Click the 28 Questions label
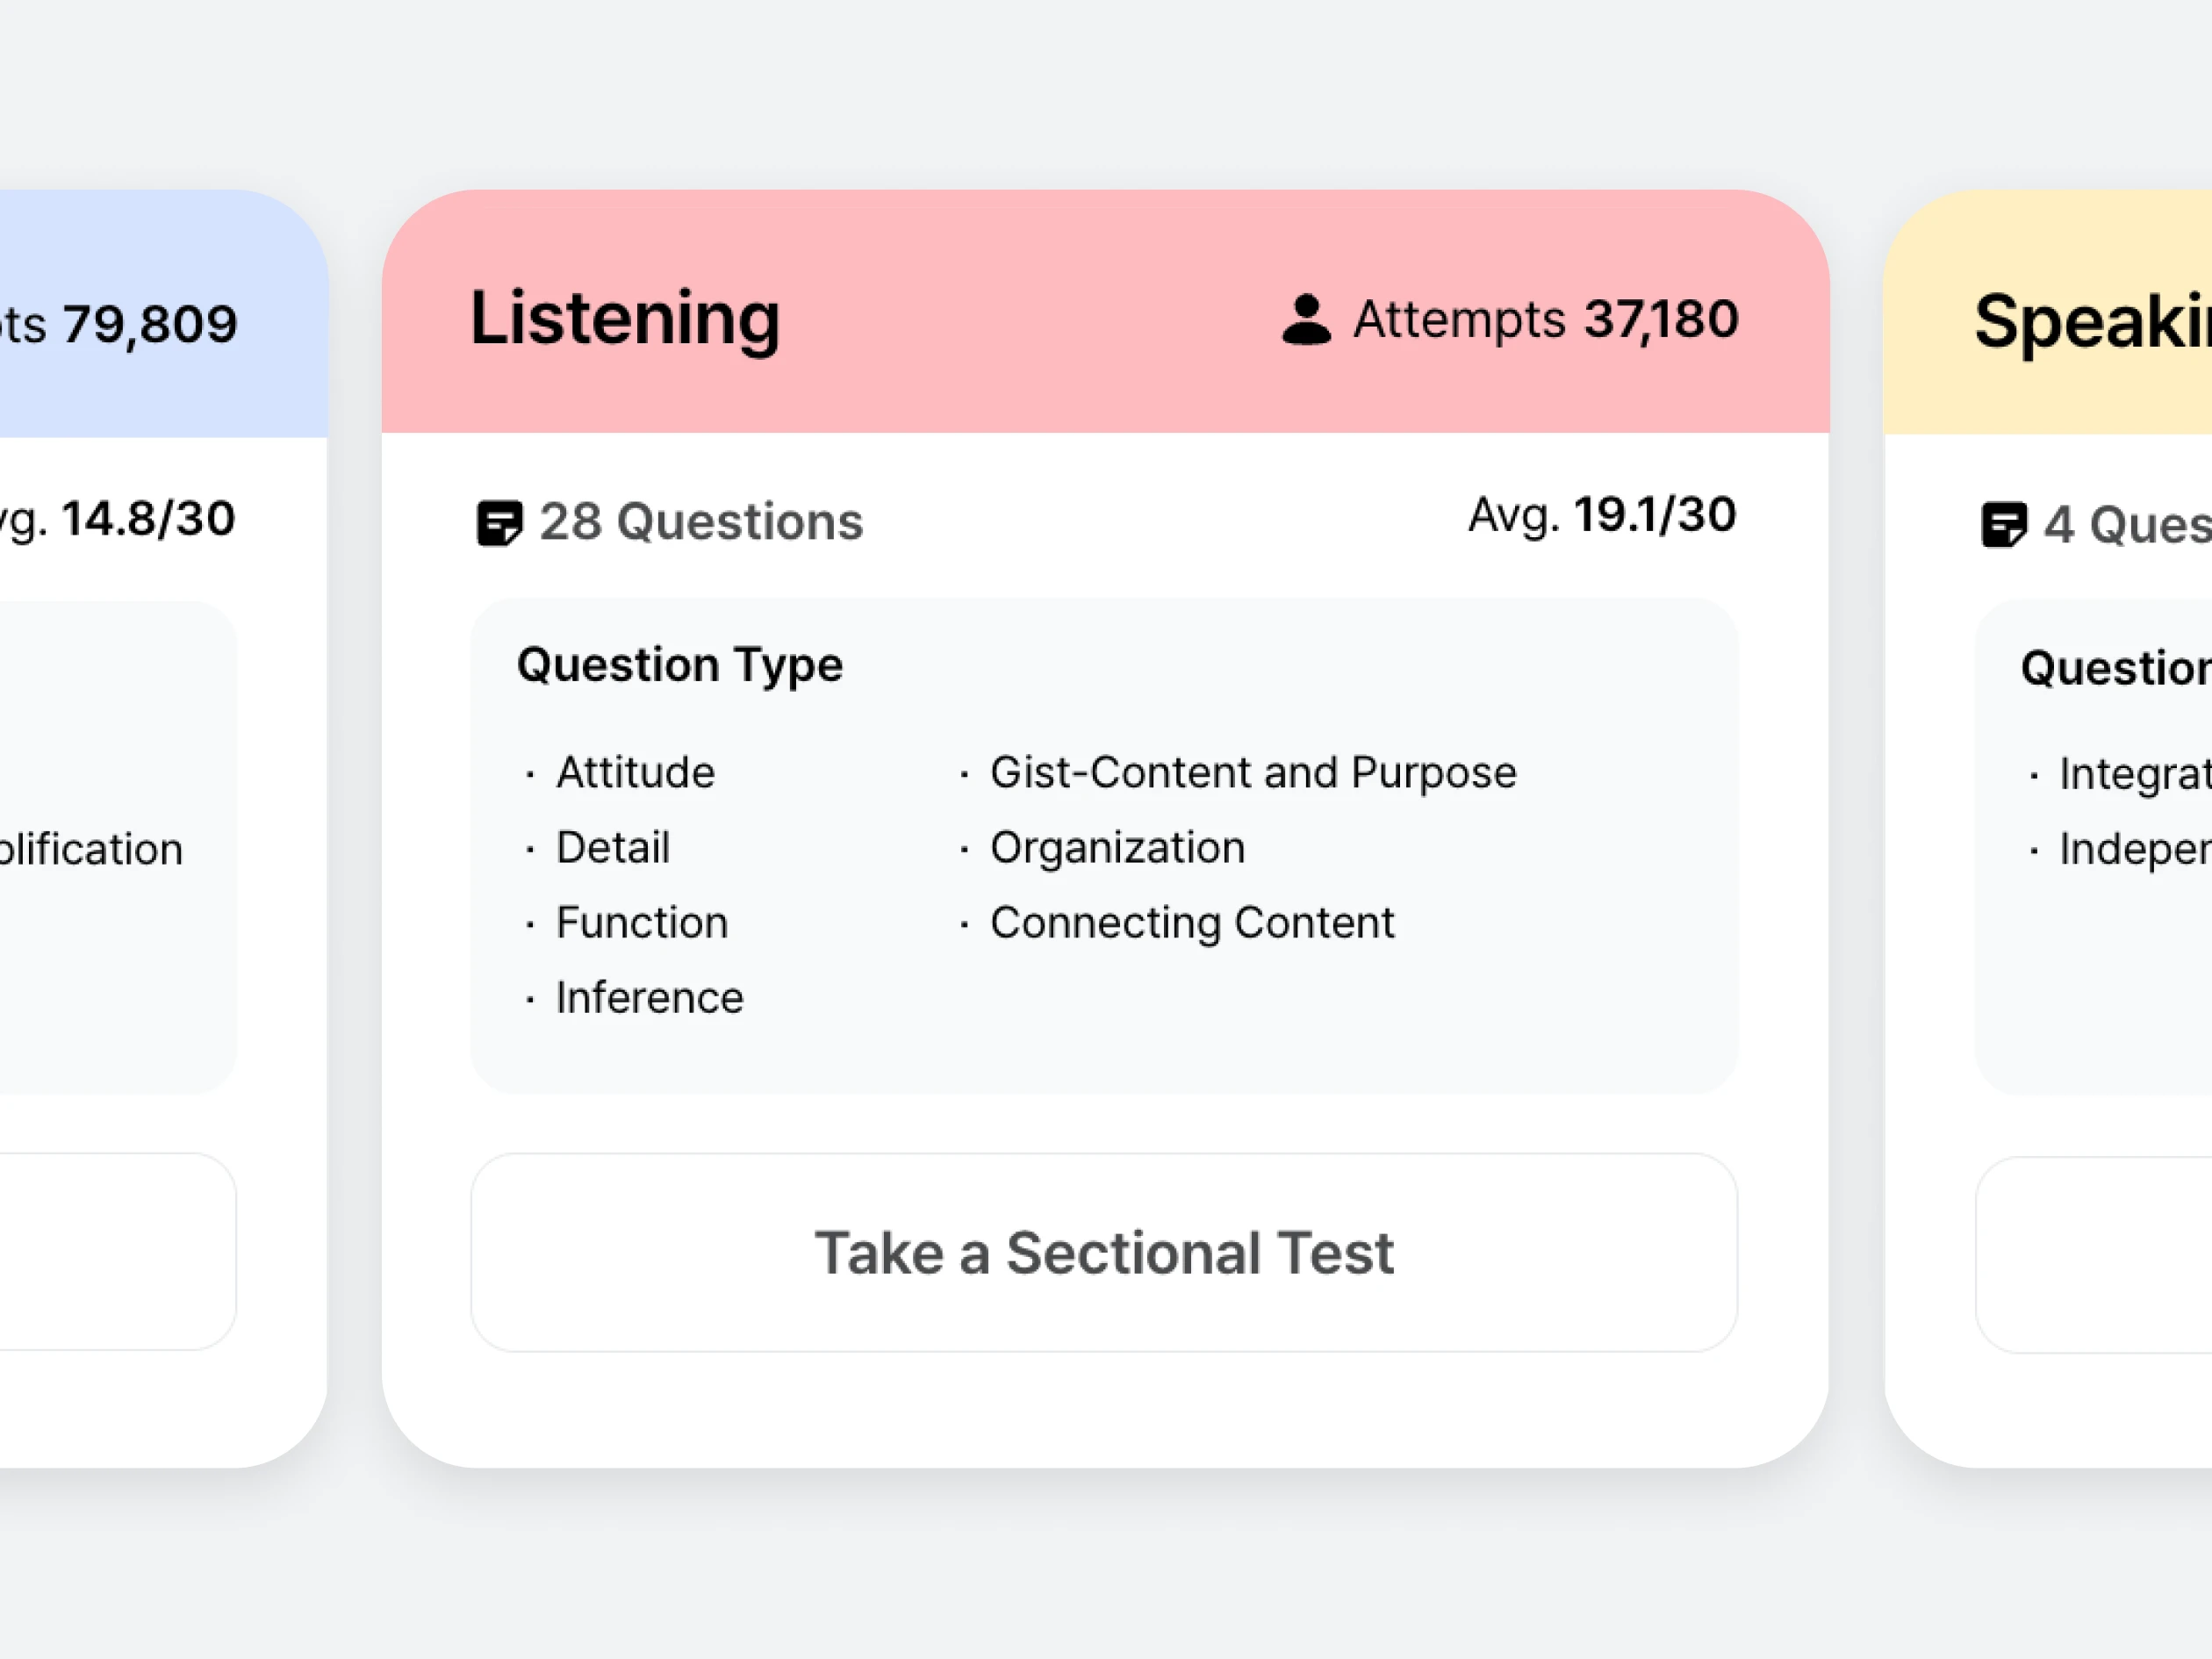This screenshot has width=2212, height=1659. point(700,522)
